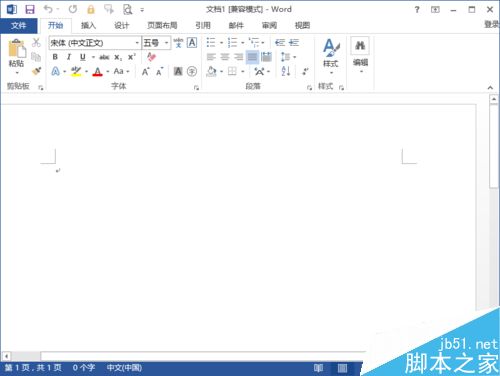Click the Cut scissors icon

click(x=36, y=42)
